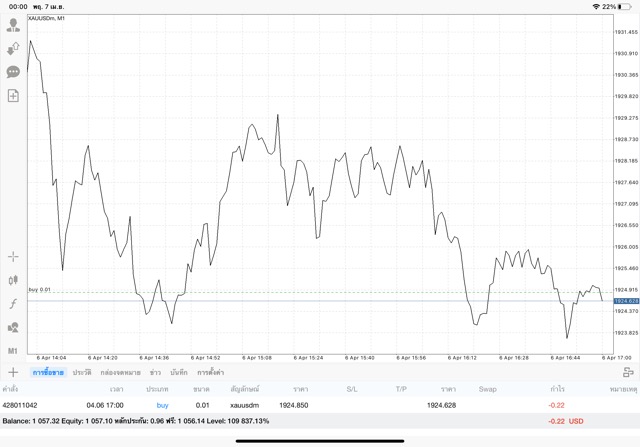Open the การตั้งค่า settings tab
The width and height of the screenshot is (640, 447).
pyautogui.click(x=210, y=372)
